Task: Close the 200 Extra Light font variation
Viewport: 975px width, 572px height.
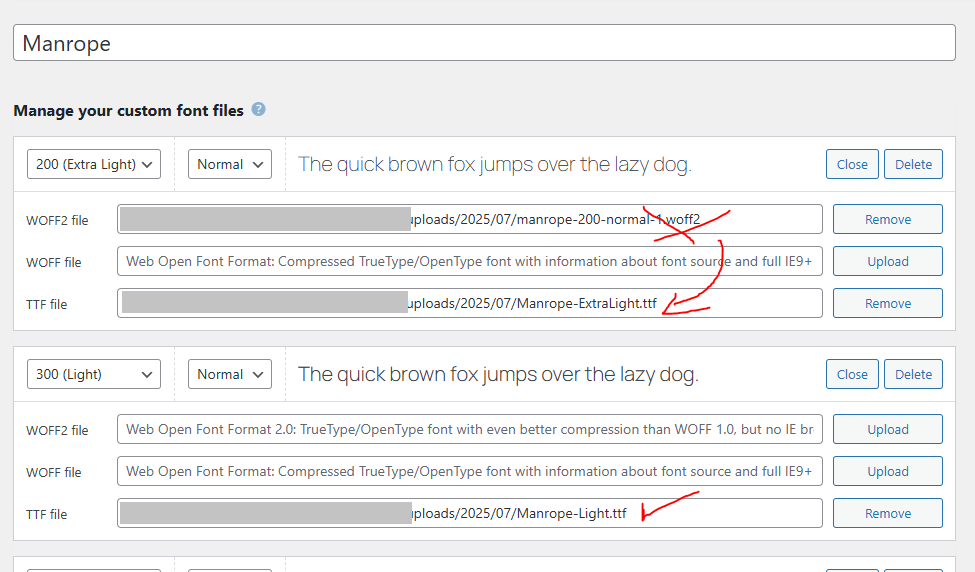Action: (852, 164)
